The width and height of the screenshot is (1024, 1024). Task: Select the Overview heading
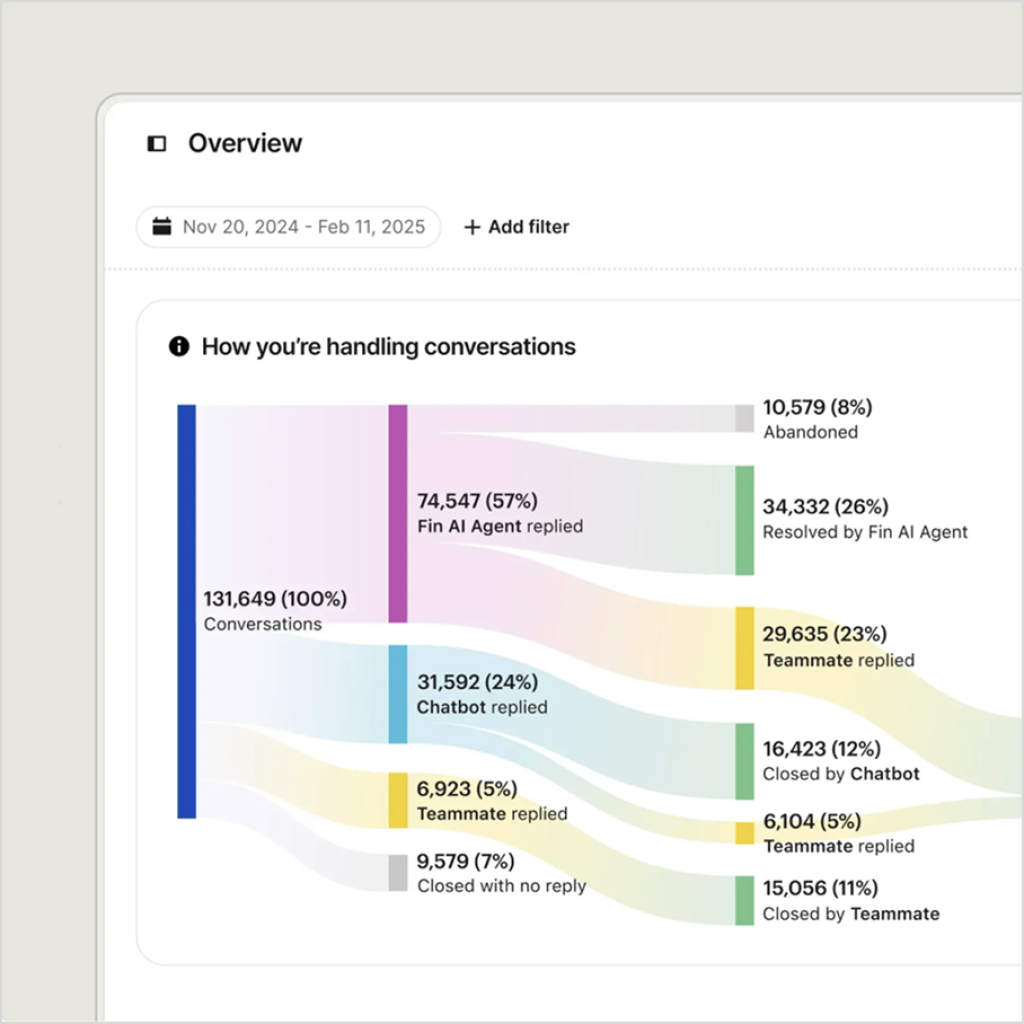245,144
